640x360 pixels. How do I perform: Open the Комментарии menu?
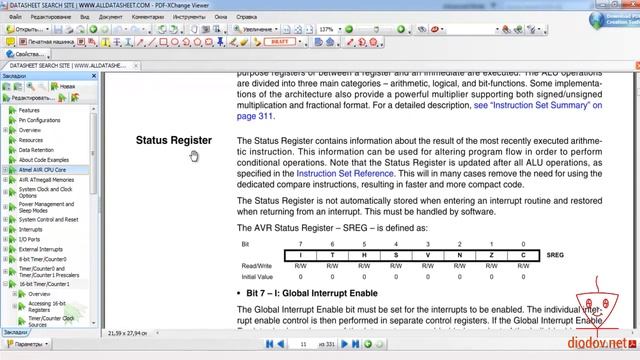148,17
